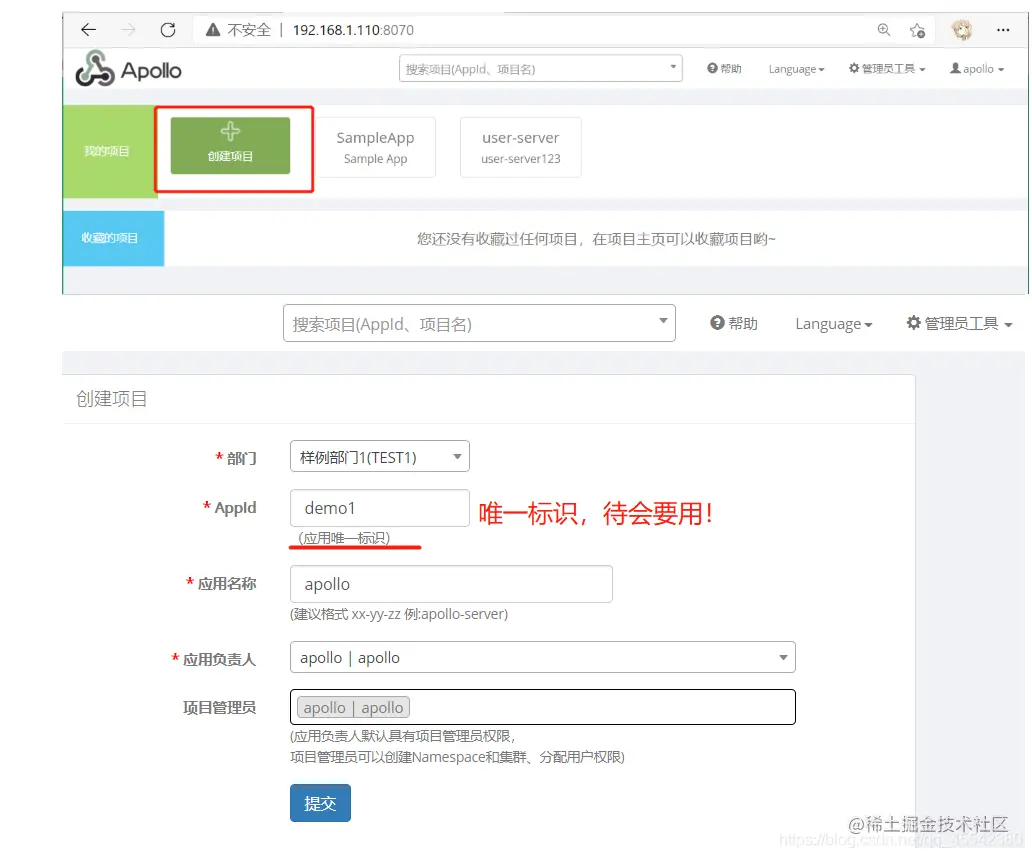Click the browser forward arrow
The width and height of the screenshot is (1032, 858).
coord(128,30)
